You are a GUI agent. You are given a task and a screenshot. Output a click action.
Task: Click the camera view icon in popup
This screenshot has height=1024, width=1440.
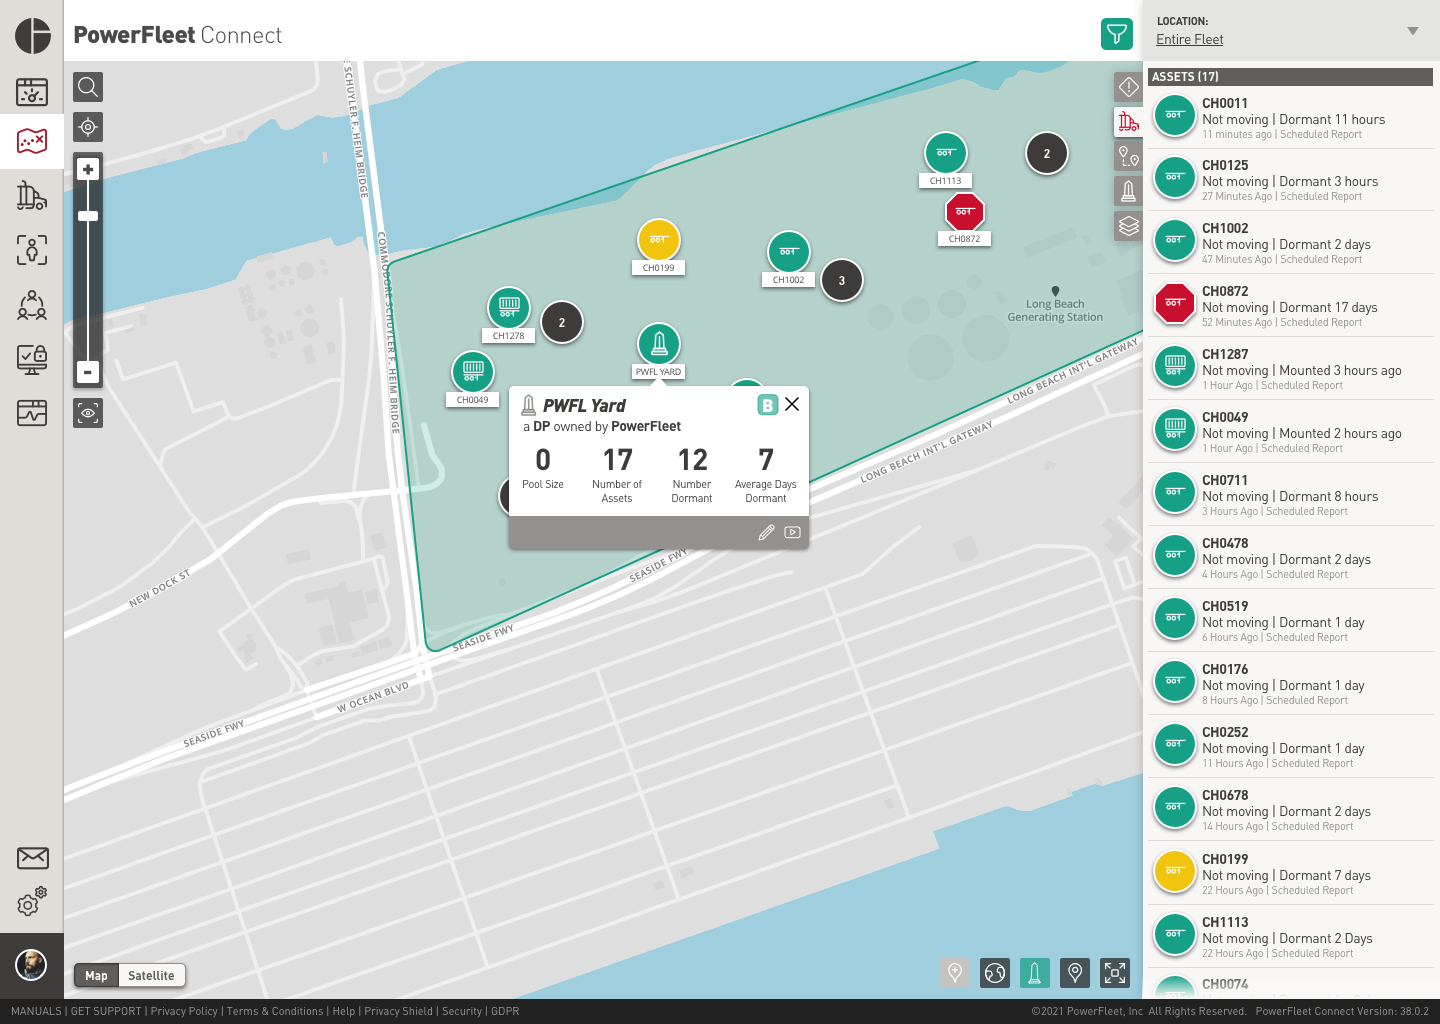[793, 532]
